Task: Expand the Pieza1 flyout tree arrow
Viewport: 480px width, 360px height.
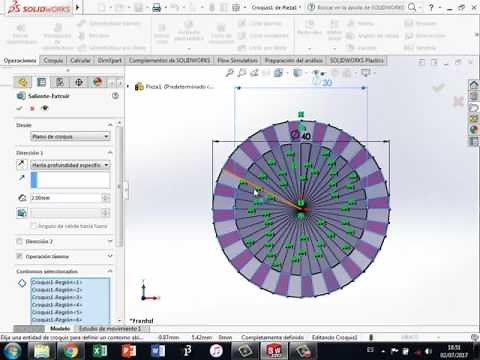Action: pos(128,87)
